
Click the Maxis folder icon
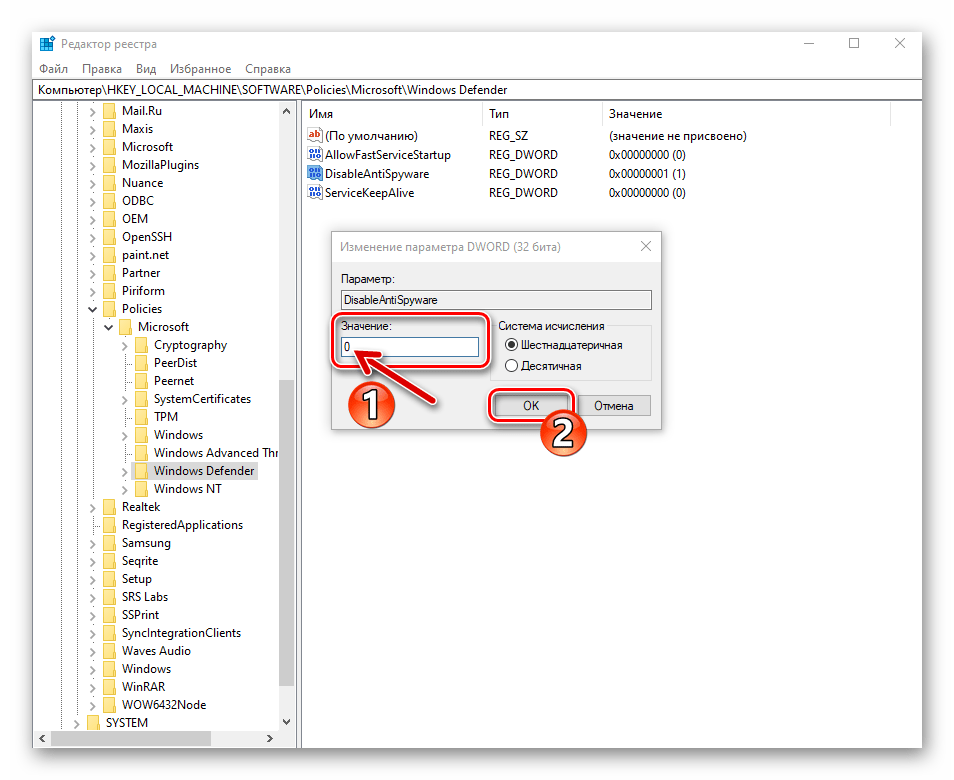pyautogui.click(x=110, y=129)
